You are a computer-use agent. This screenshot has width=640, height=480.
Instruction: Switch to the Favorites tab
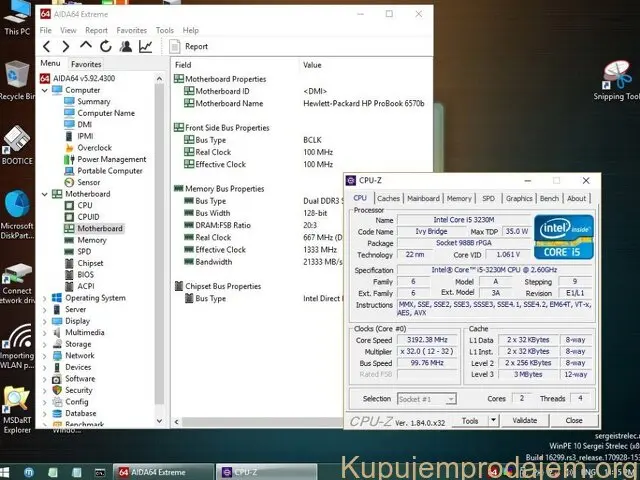coord(86,64)
